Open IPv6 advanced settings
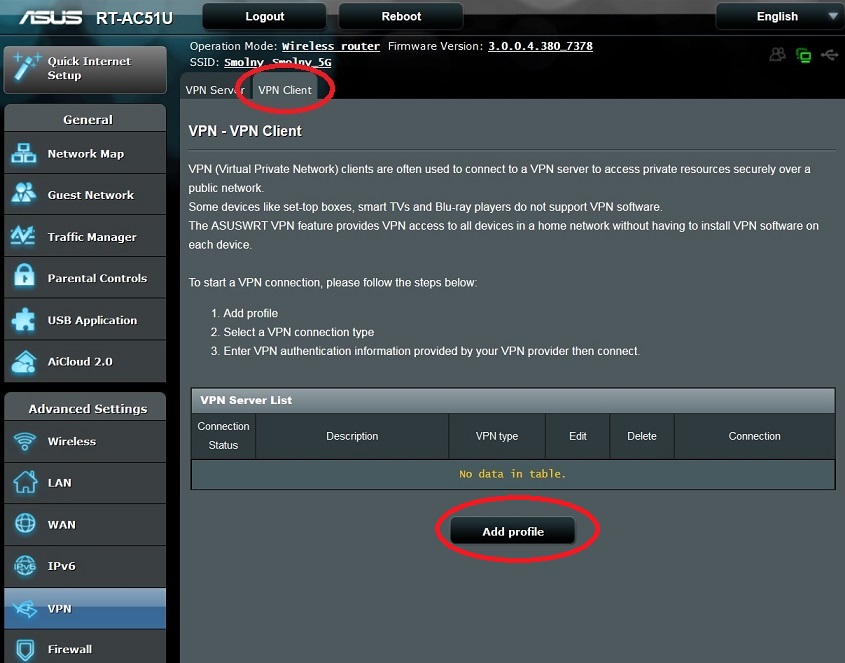The width and height of the screenshot is (845, 663). (x=85, y=566)
